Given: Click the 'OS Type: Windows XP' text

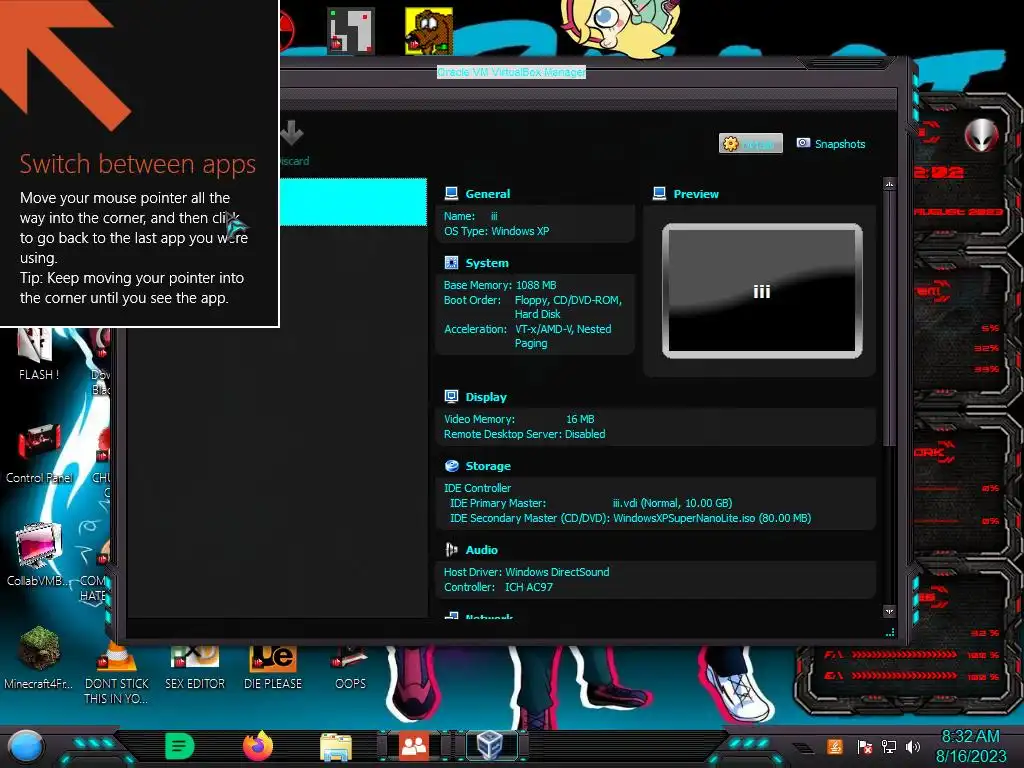Looking at the screenshot, I should 496,231.
